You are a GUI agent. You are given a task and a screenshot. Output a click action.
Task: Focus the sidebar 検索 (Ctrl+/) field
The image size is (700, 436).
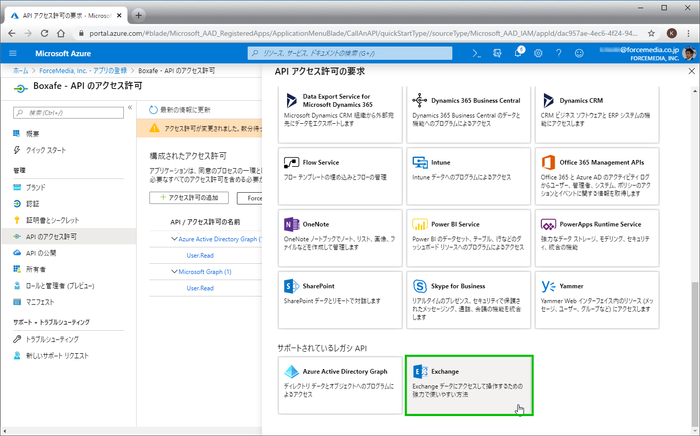pyautogui.click(x=68, y=112)
